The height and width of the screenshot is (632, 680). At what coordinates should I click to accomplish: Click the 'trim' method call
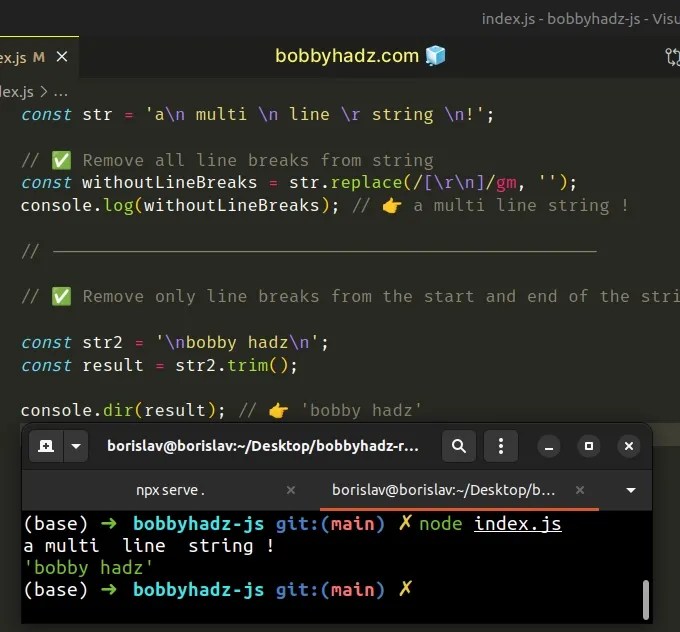tap(248, 365)
